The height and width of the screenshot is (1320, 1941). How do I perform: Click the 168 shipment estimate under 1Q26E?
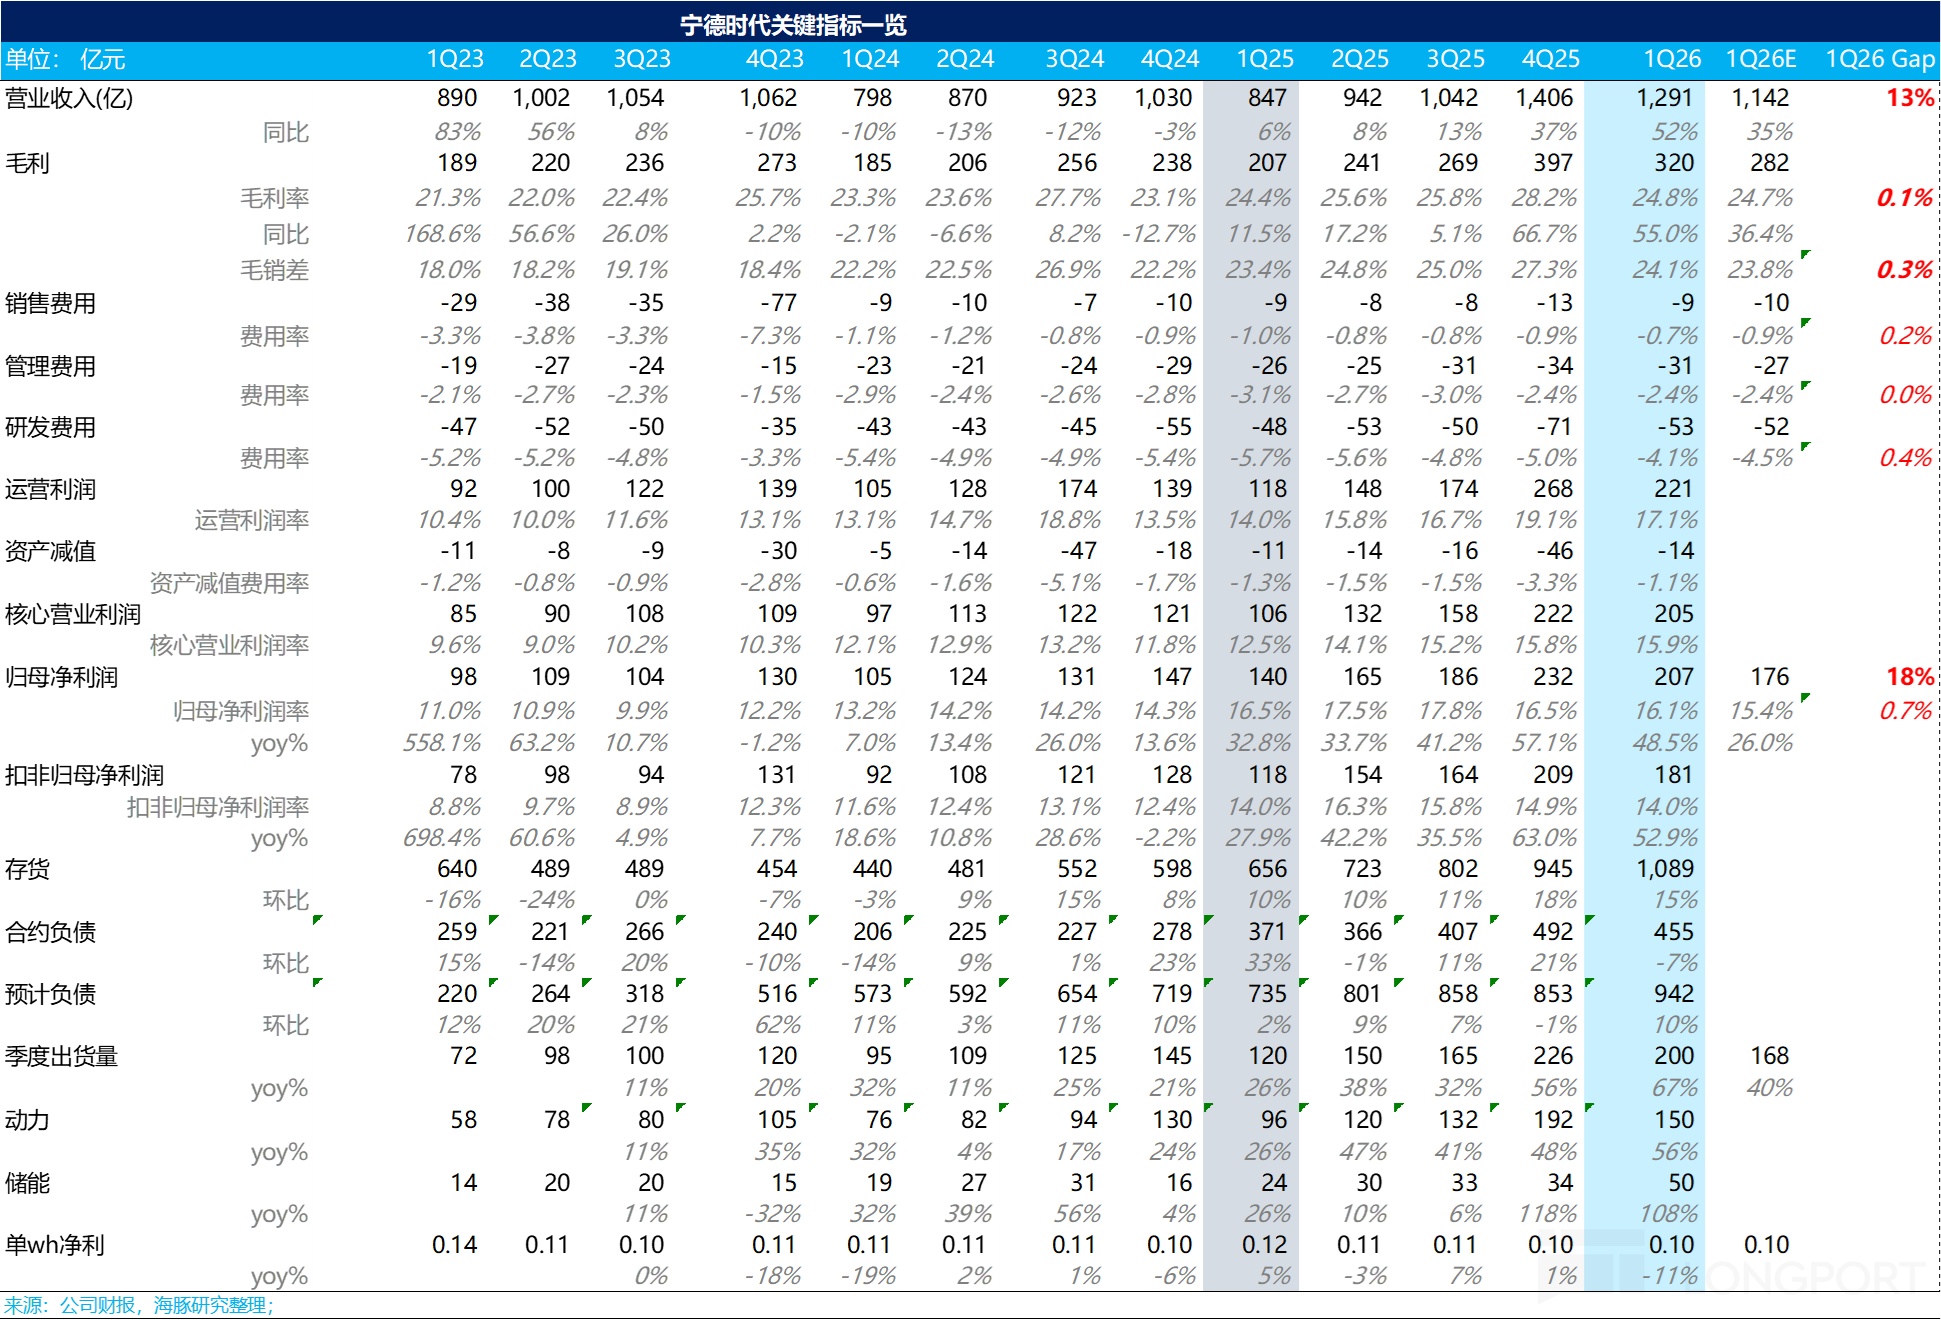click(x=1769, y=1056)
